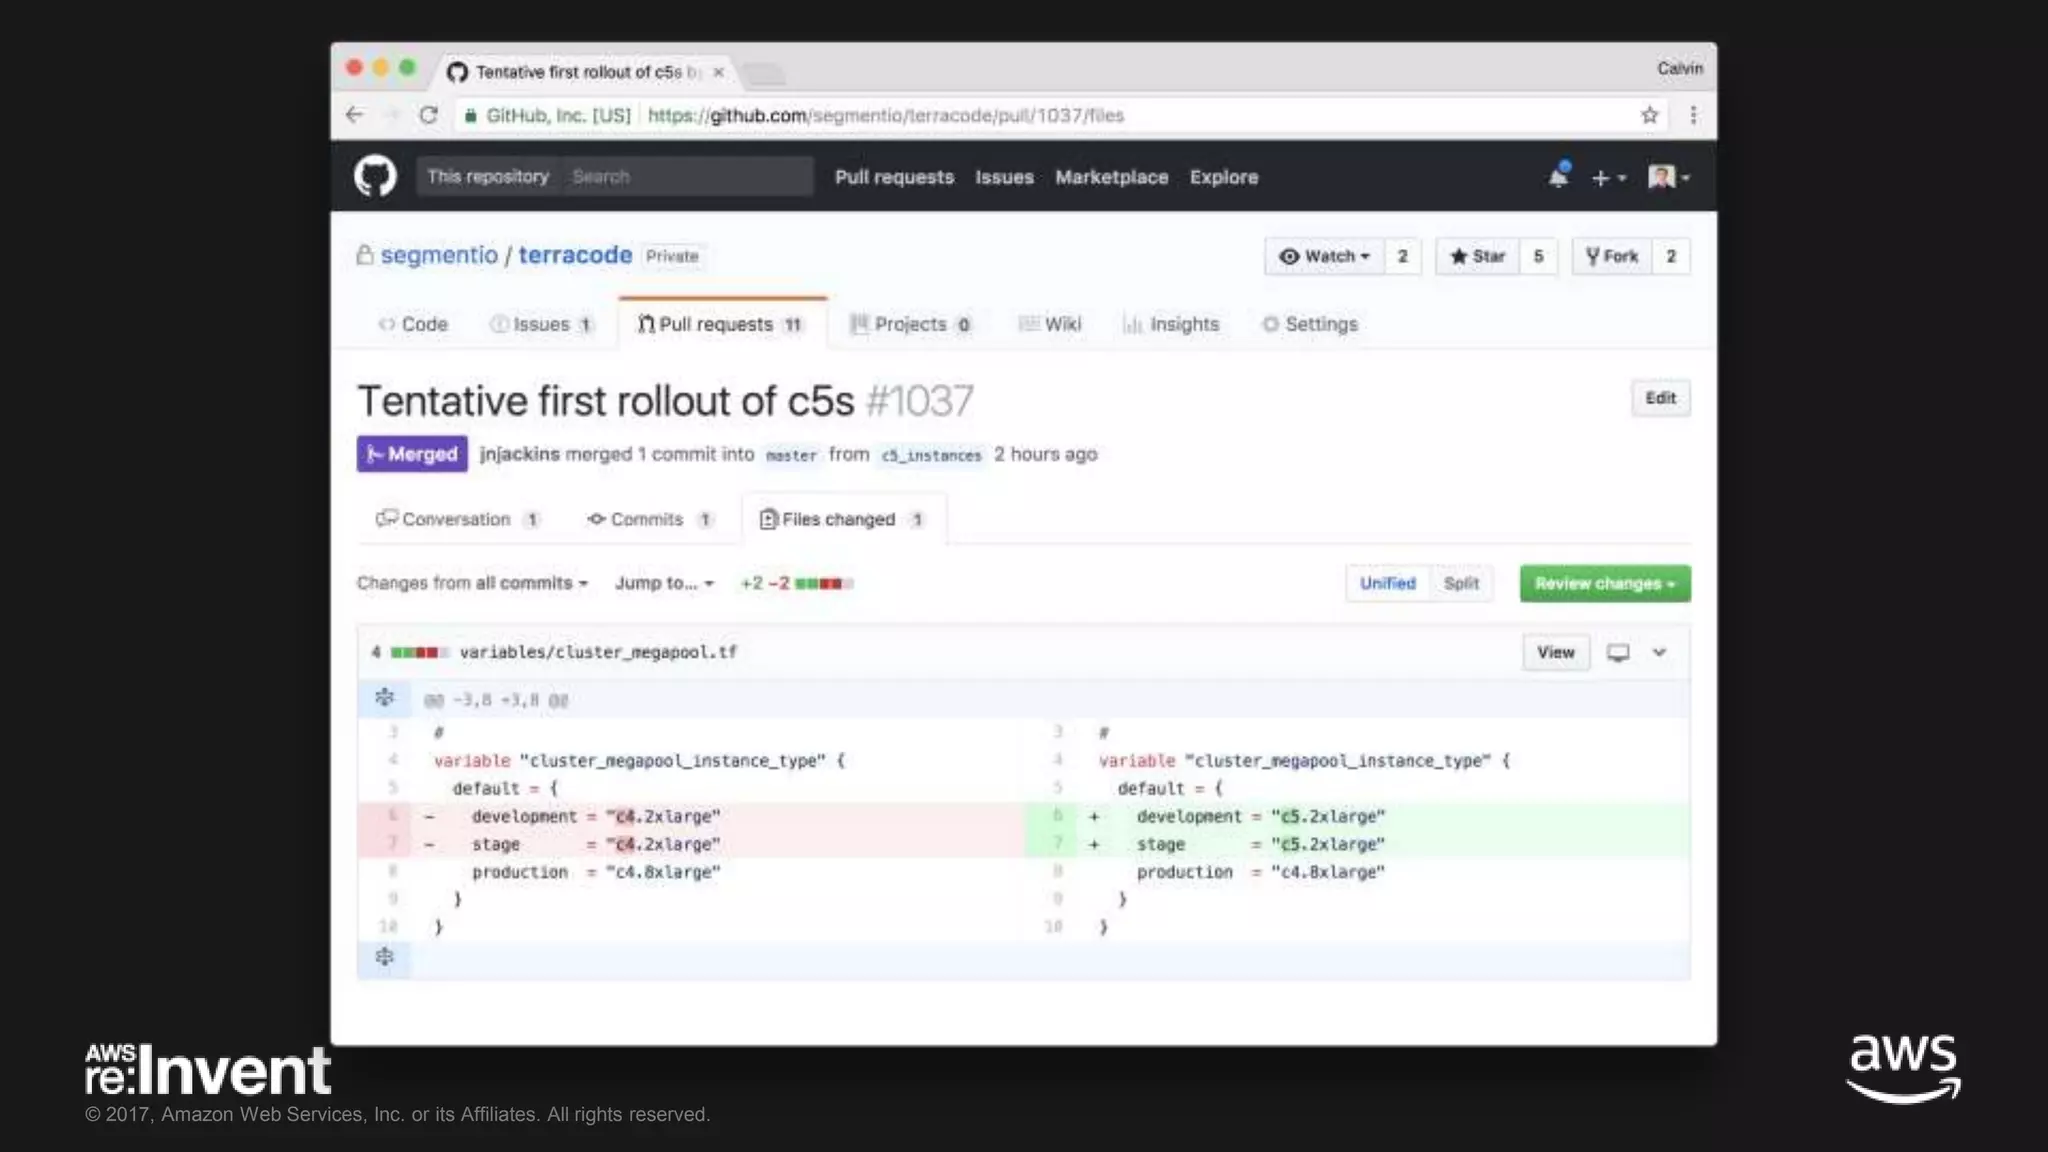
Task: Collapse the cluster_megapool.tf file diff chevron
Action: tap(1659, 652)
